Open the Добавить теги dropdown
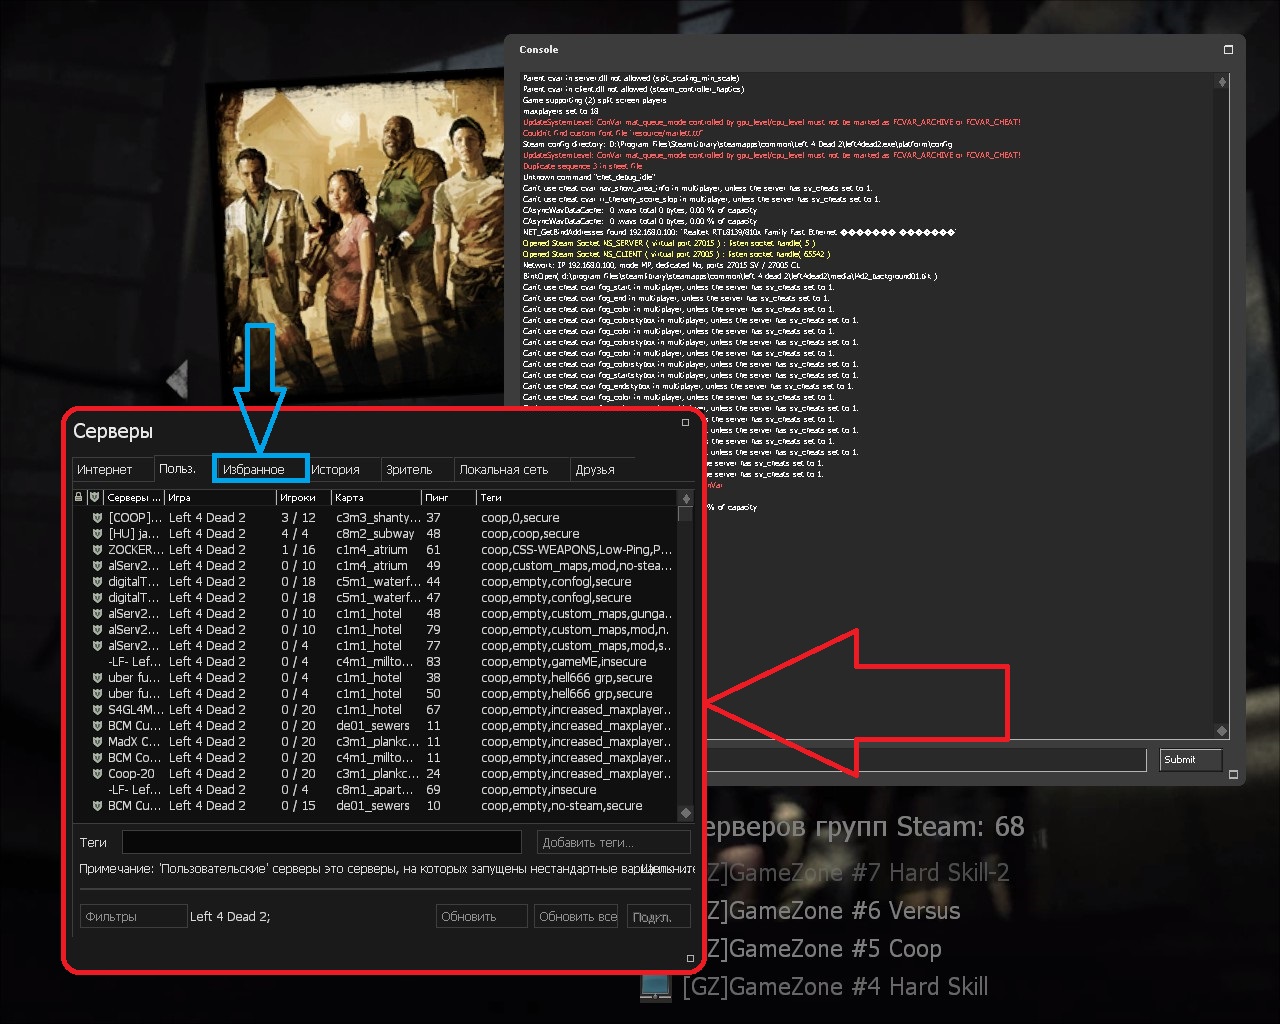1280x1024 pixels. coord(613,842)
